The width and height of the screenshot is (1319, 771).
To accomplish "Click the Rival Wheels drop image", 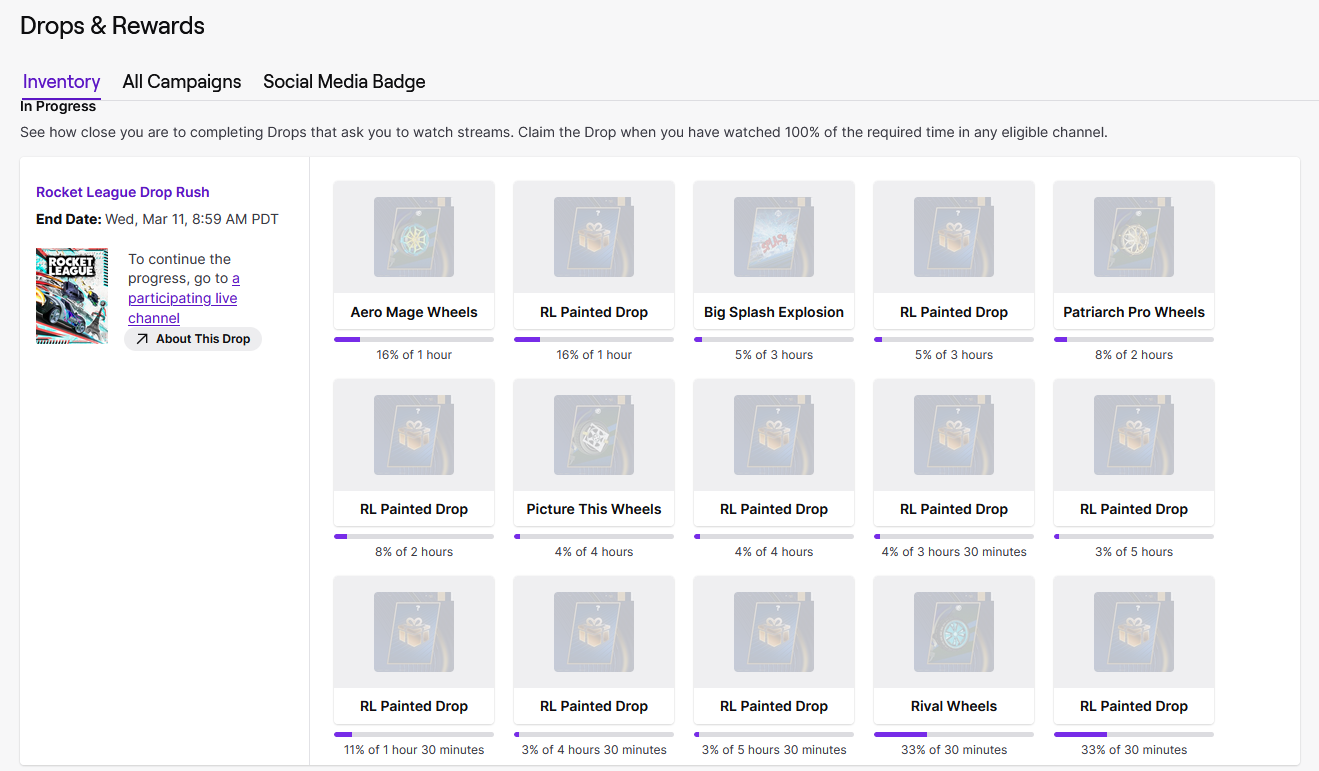I will (954, 631).
